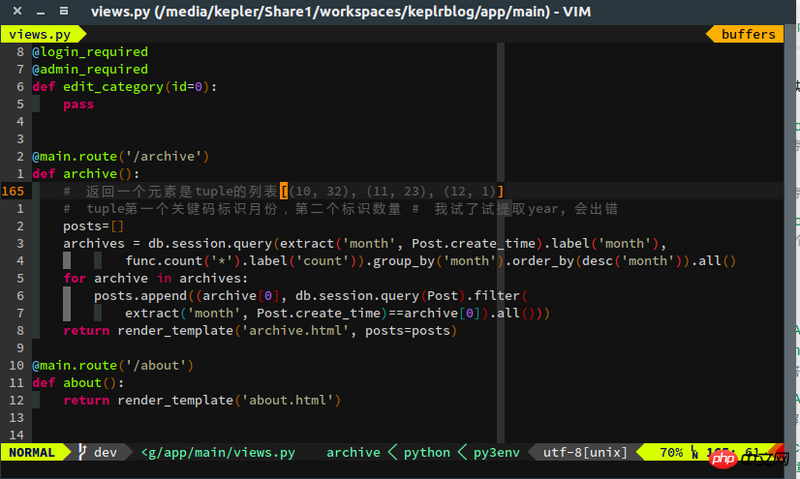Click the file path <g/app/main/views.py
Image resolution: width=800 pixels, height=479 pixels.
(x=218, y=452)
